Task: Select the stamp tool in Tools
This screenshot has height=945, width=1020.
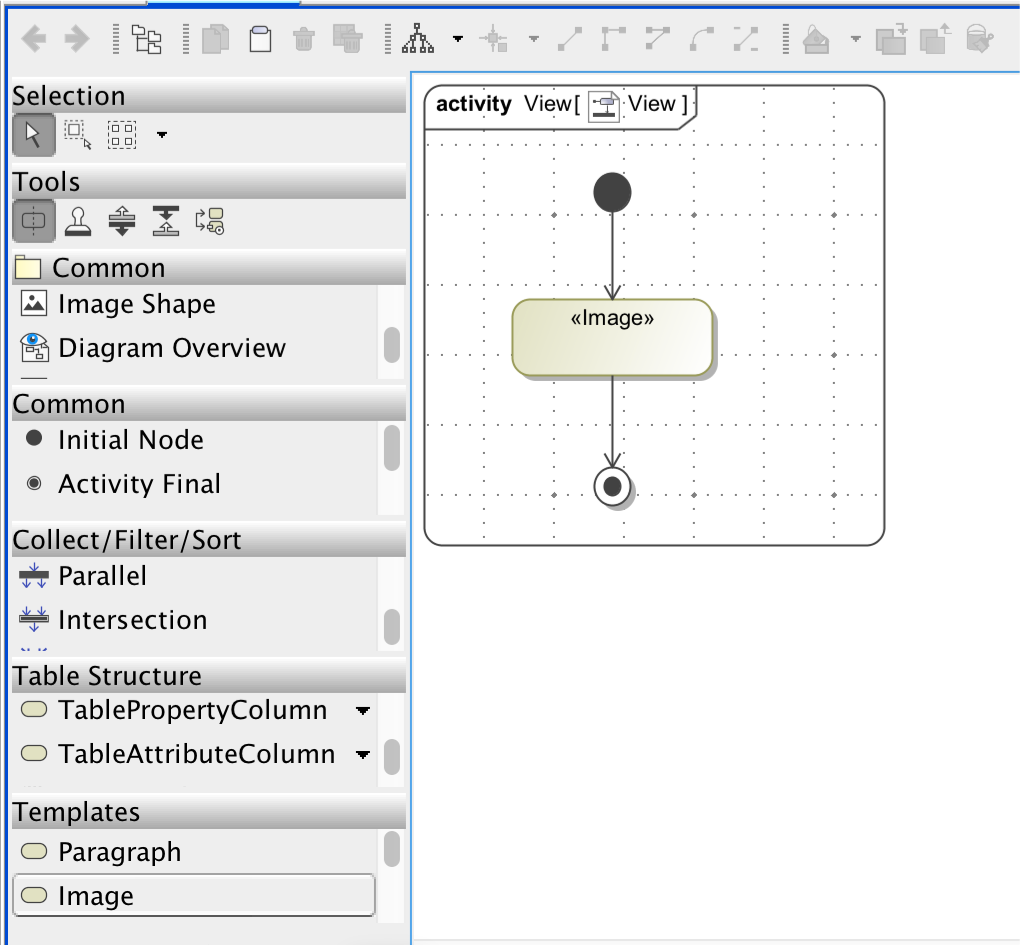Action: [x=78, y=221]
